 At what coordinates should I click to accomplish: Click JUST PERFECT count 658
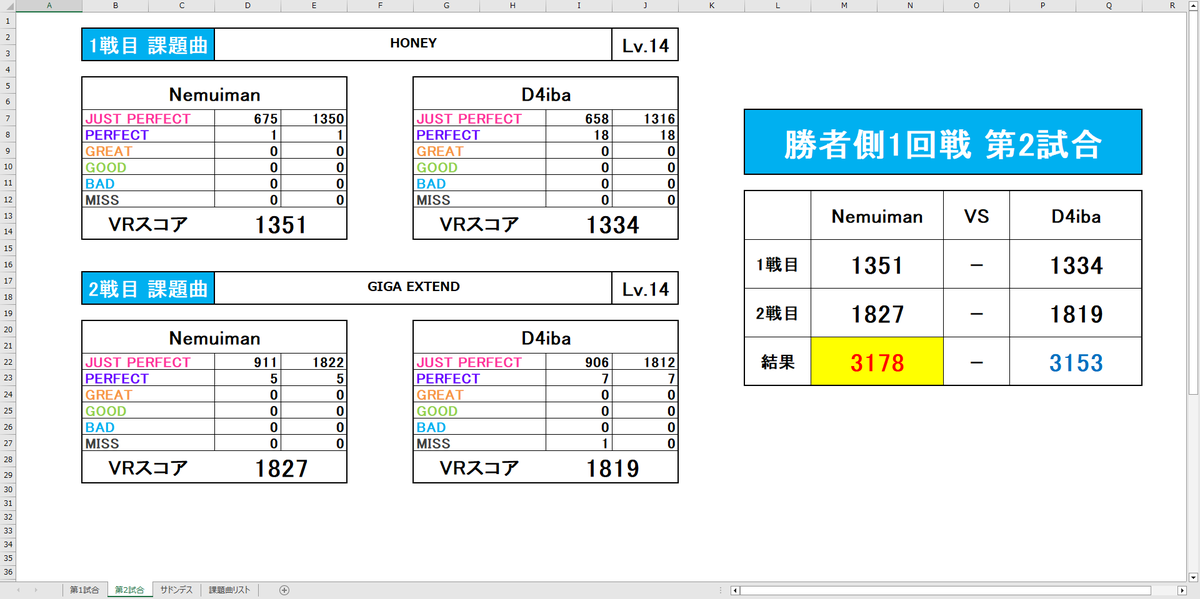click(579, 118)
